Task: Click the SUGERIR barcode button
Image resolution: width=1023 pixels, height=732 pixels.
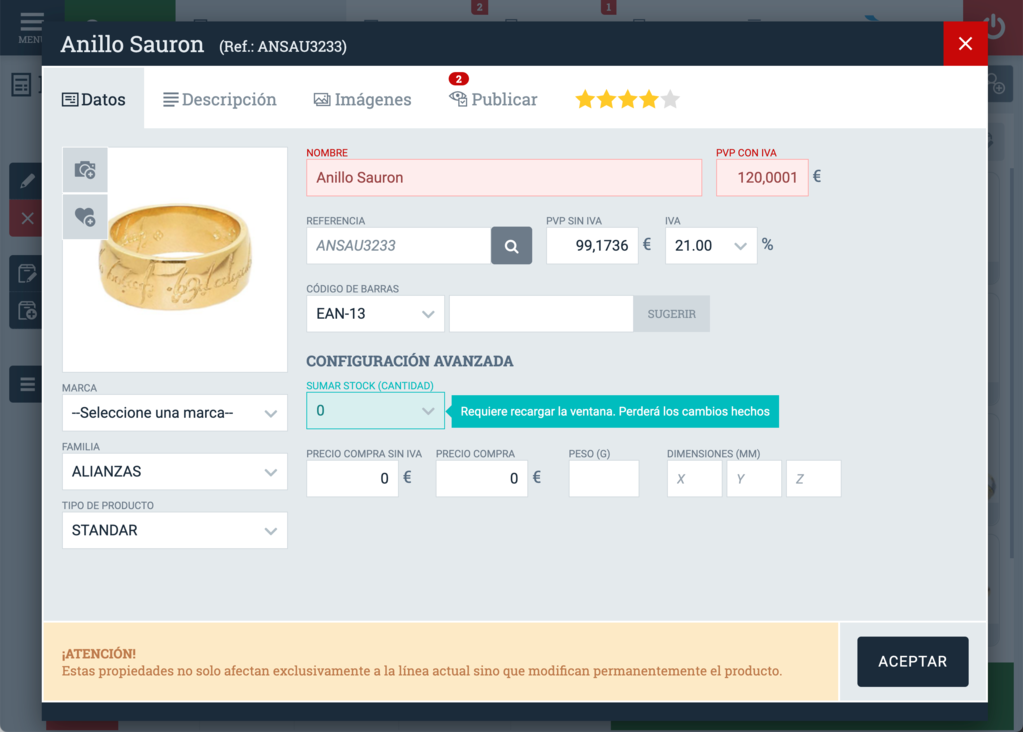Action: pyautogui.click(x=671, y=314)
